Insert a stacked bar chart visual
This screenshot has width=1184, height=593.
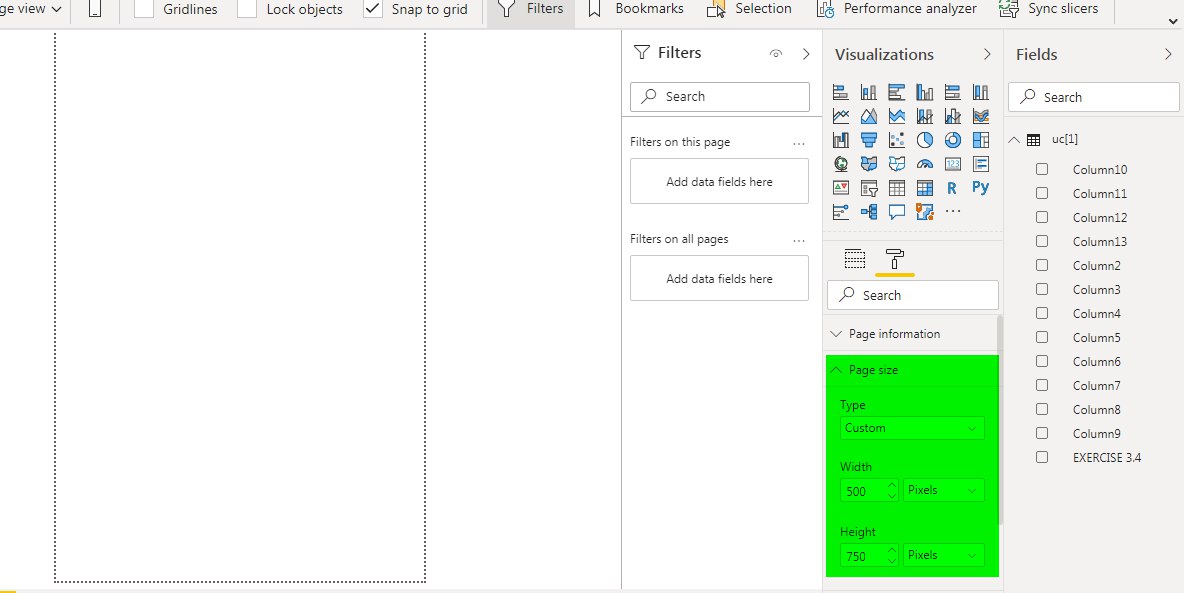pyautogui.click(x=840, y=92)
